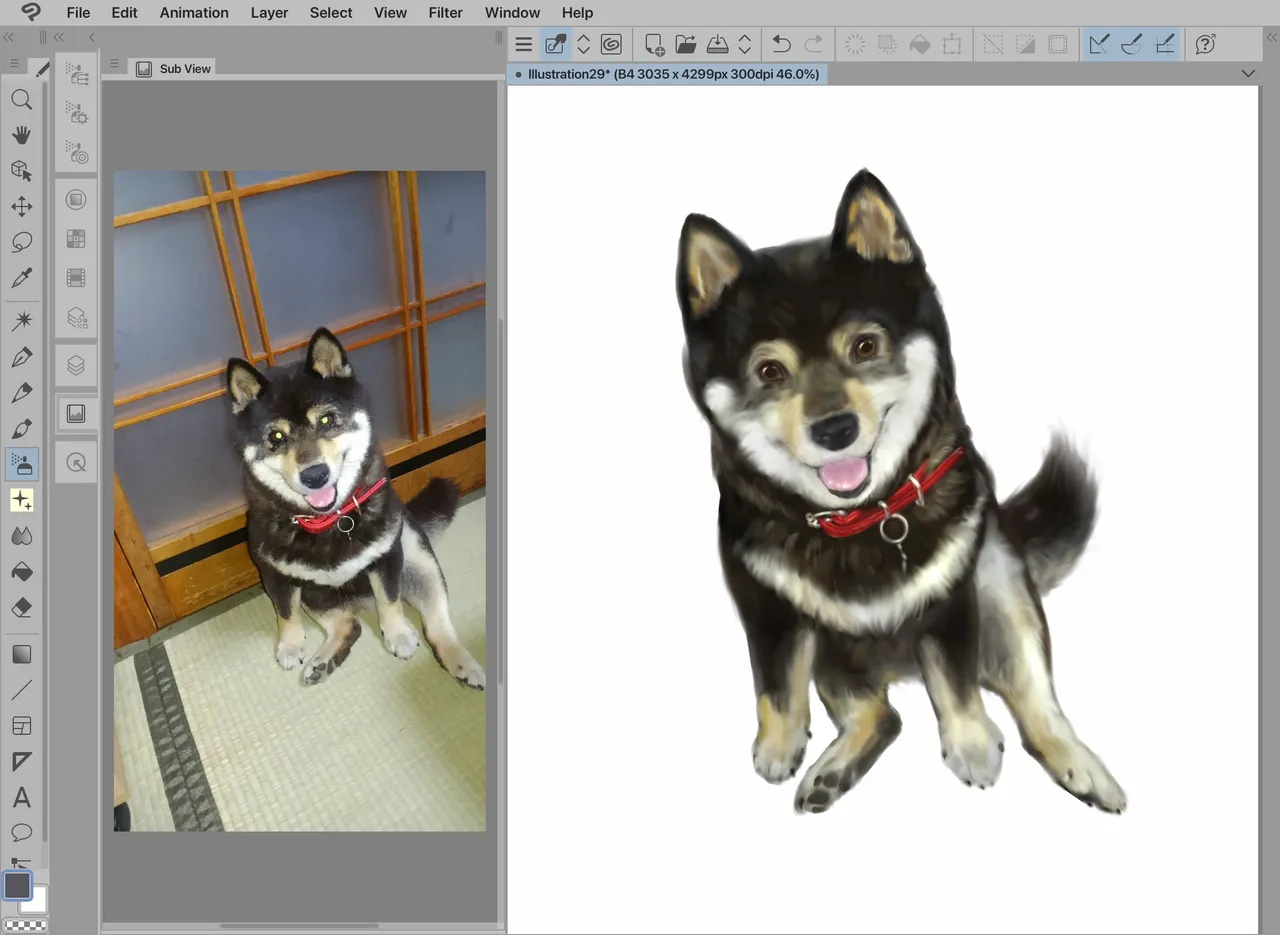Select the transparent color swatch
This screenshot has height=935, width=1280.
click(x=24, y=925)
